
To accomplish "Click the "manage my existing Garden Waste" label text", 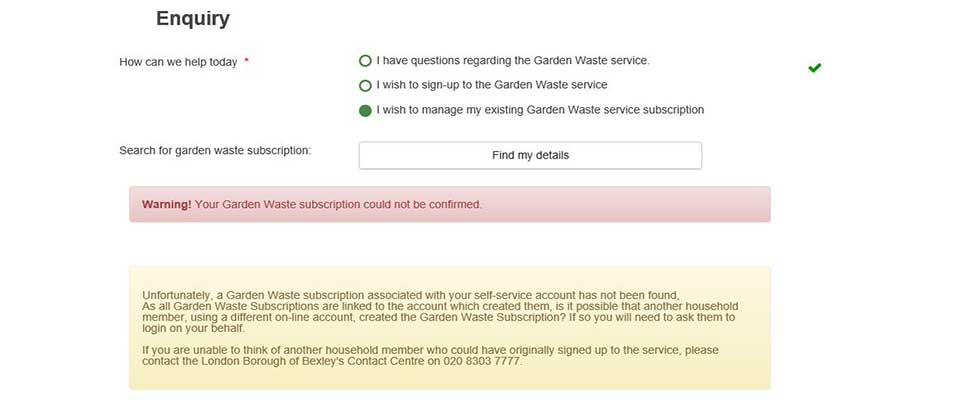I will click(x=540, y=110).
